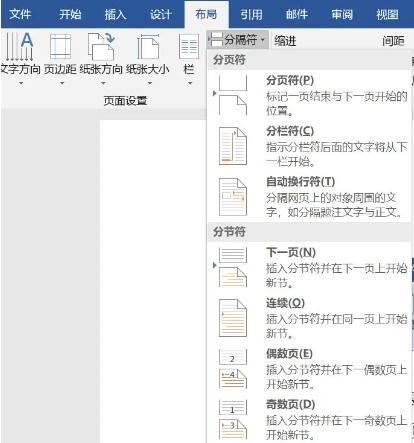Click the blank document page area
The height and width of the screenshot is (443, 414).
click(x=153, y=280)
